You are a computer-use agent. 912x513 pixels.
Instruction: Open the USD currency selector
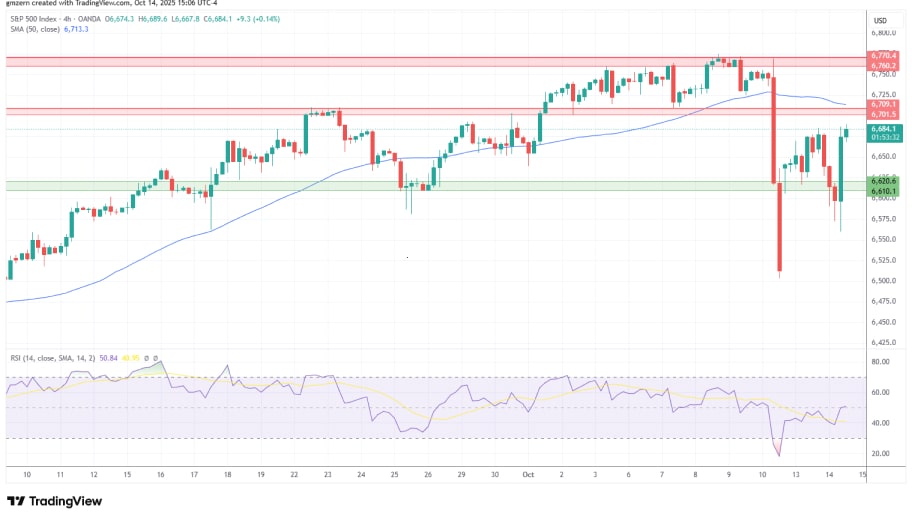click(881, 21)
